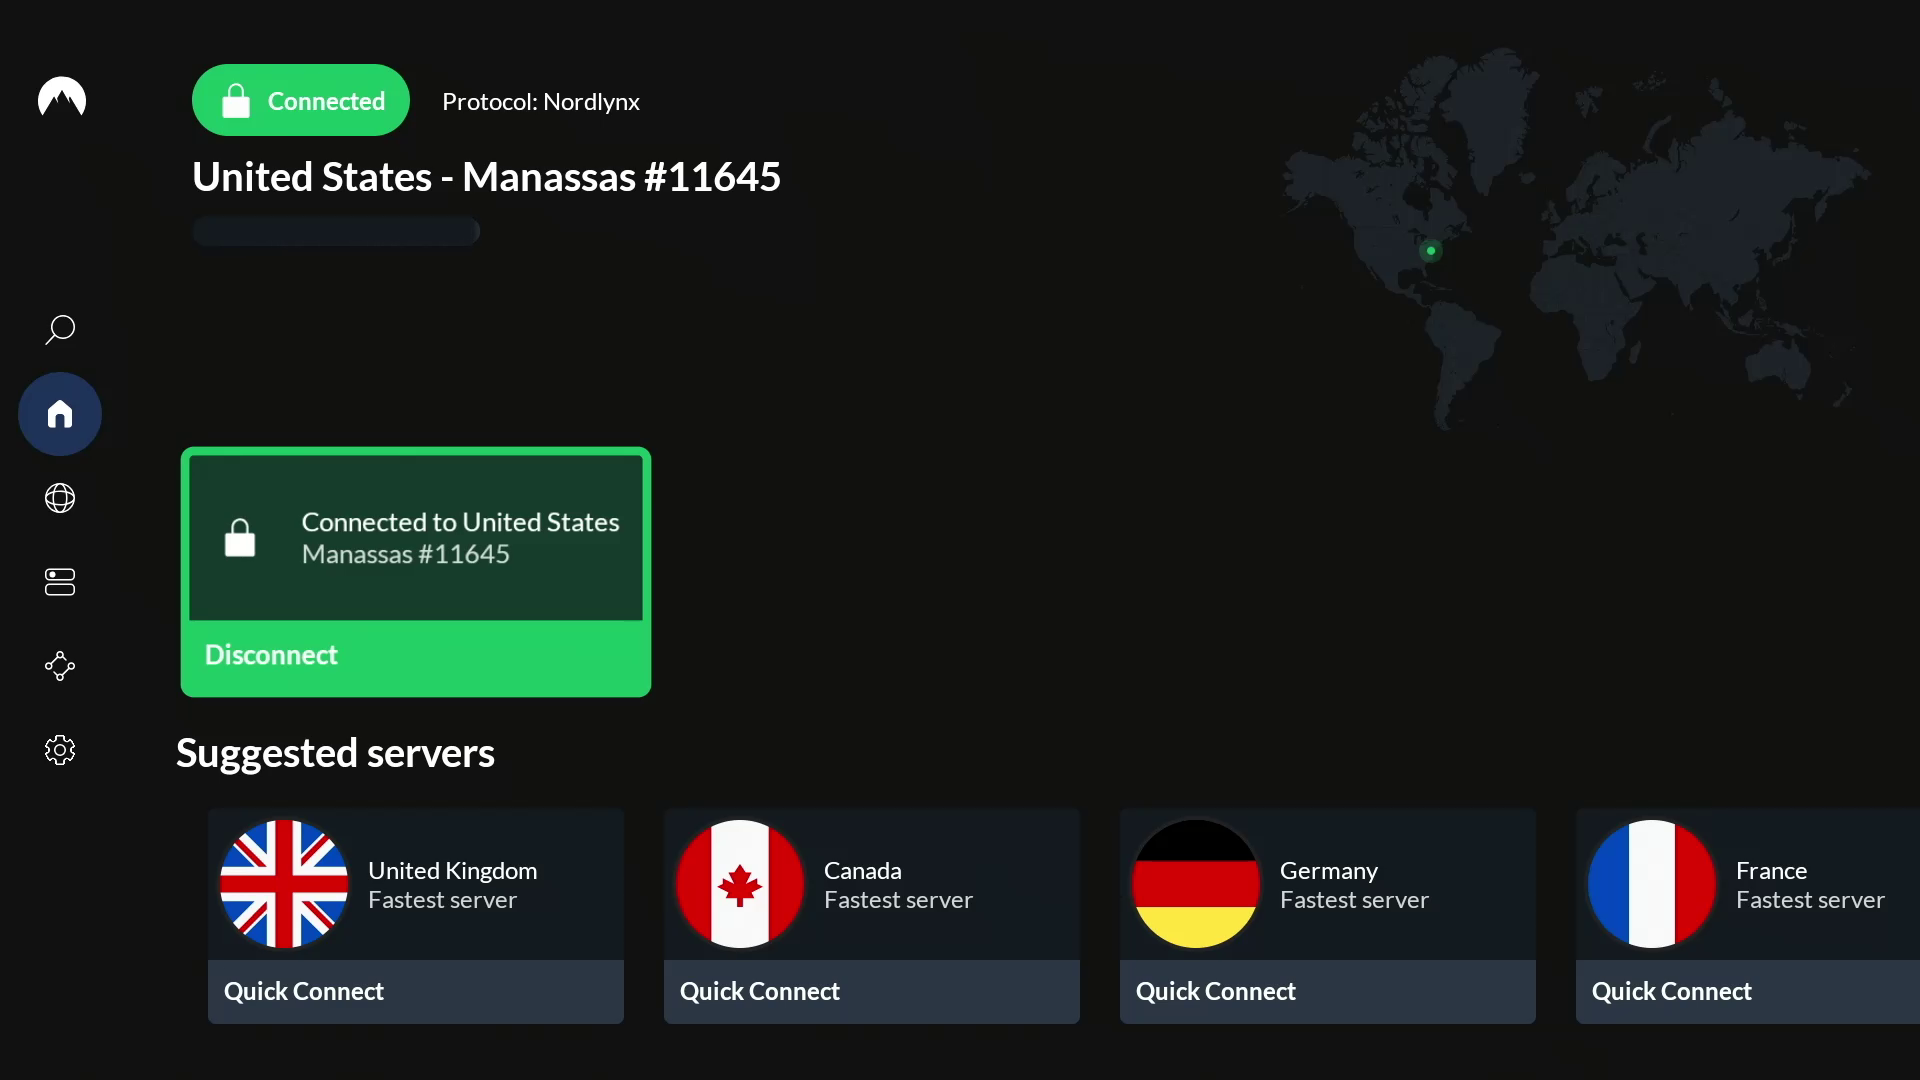Screen dimensions: 1920x1080
Task: Select the Connected to United States card
Action: pos(416,536)
